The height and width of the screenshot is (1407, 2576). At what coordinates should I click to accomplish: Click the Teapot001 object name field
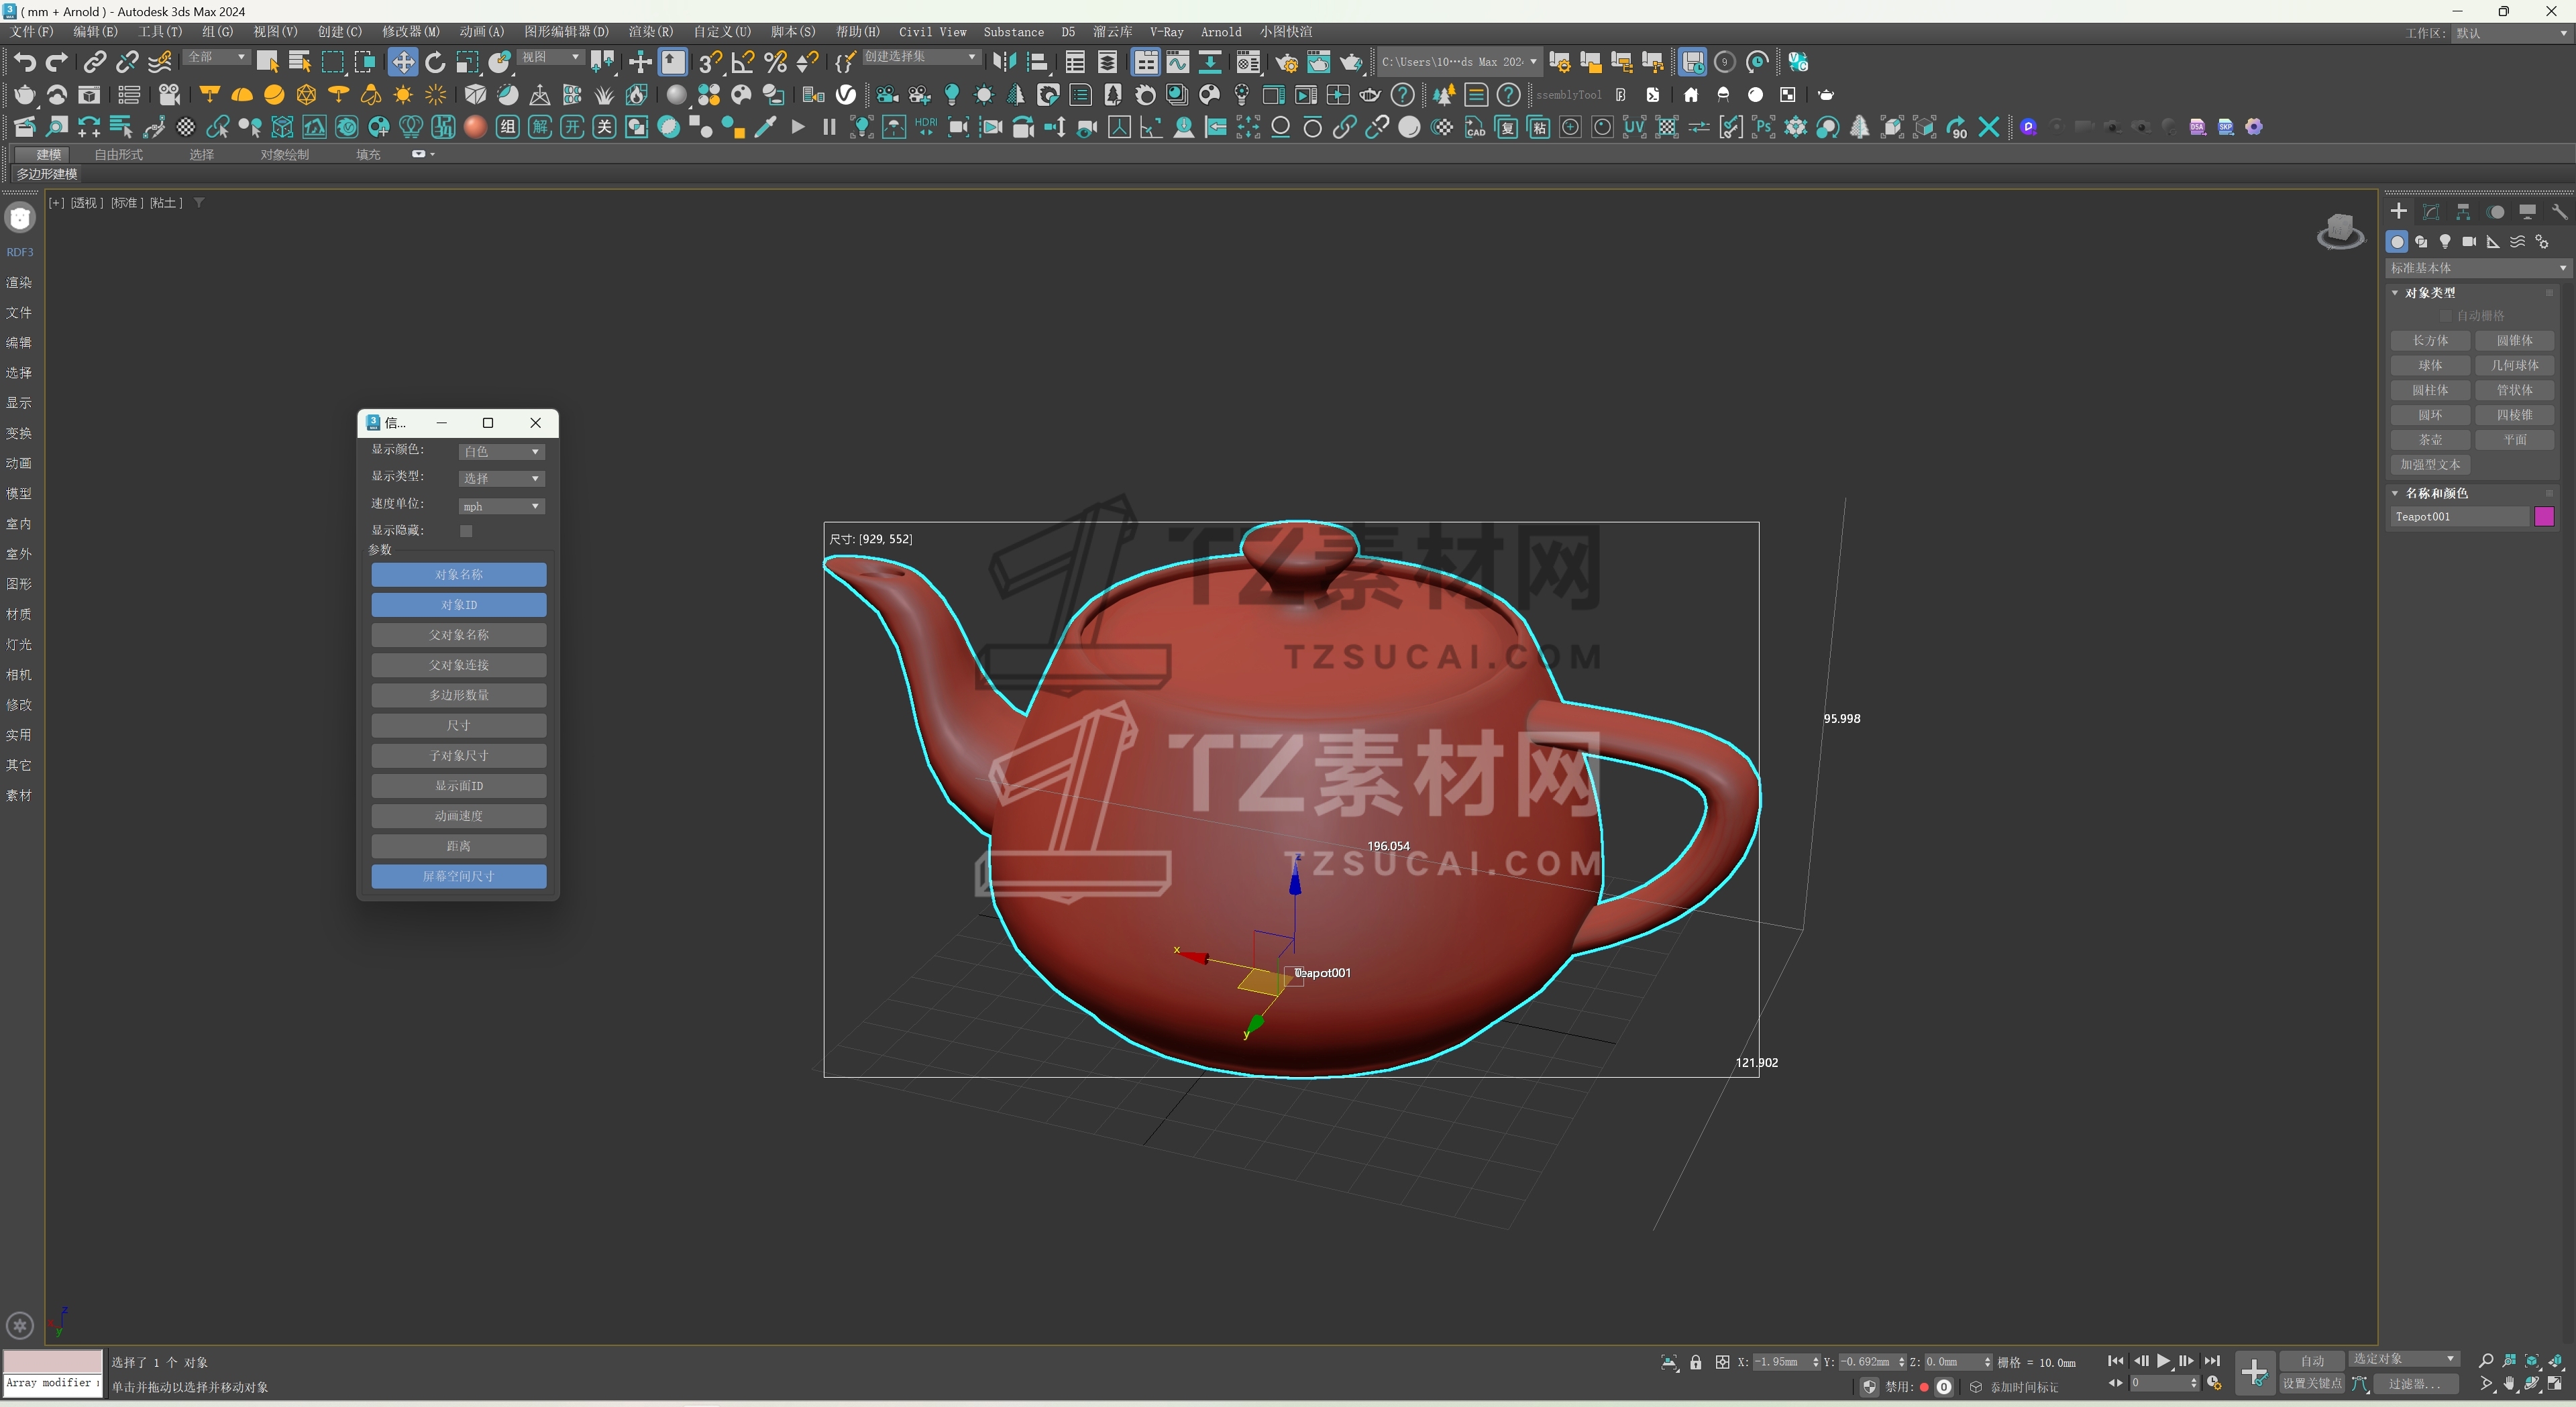coord(2459,516)
